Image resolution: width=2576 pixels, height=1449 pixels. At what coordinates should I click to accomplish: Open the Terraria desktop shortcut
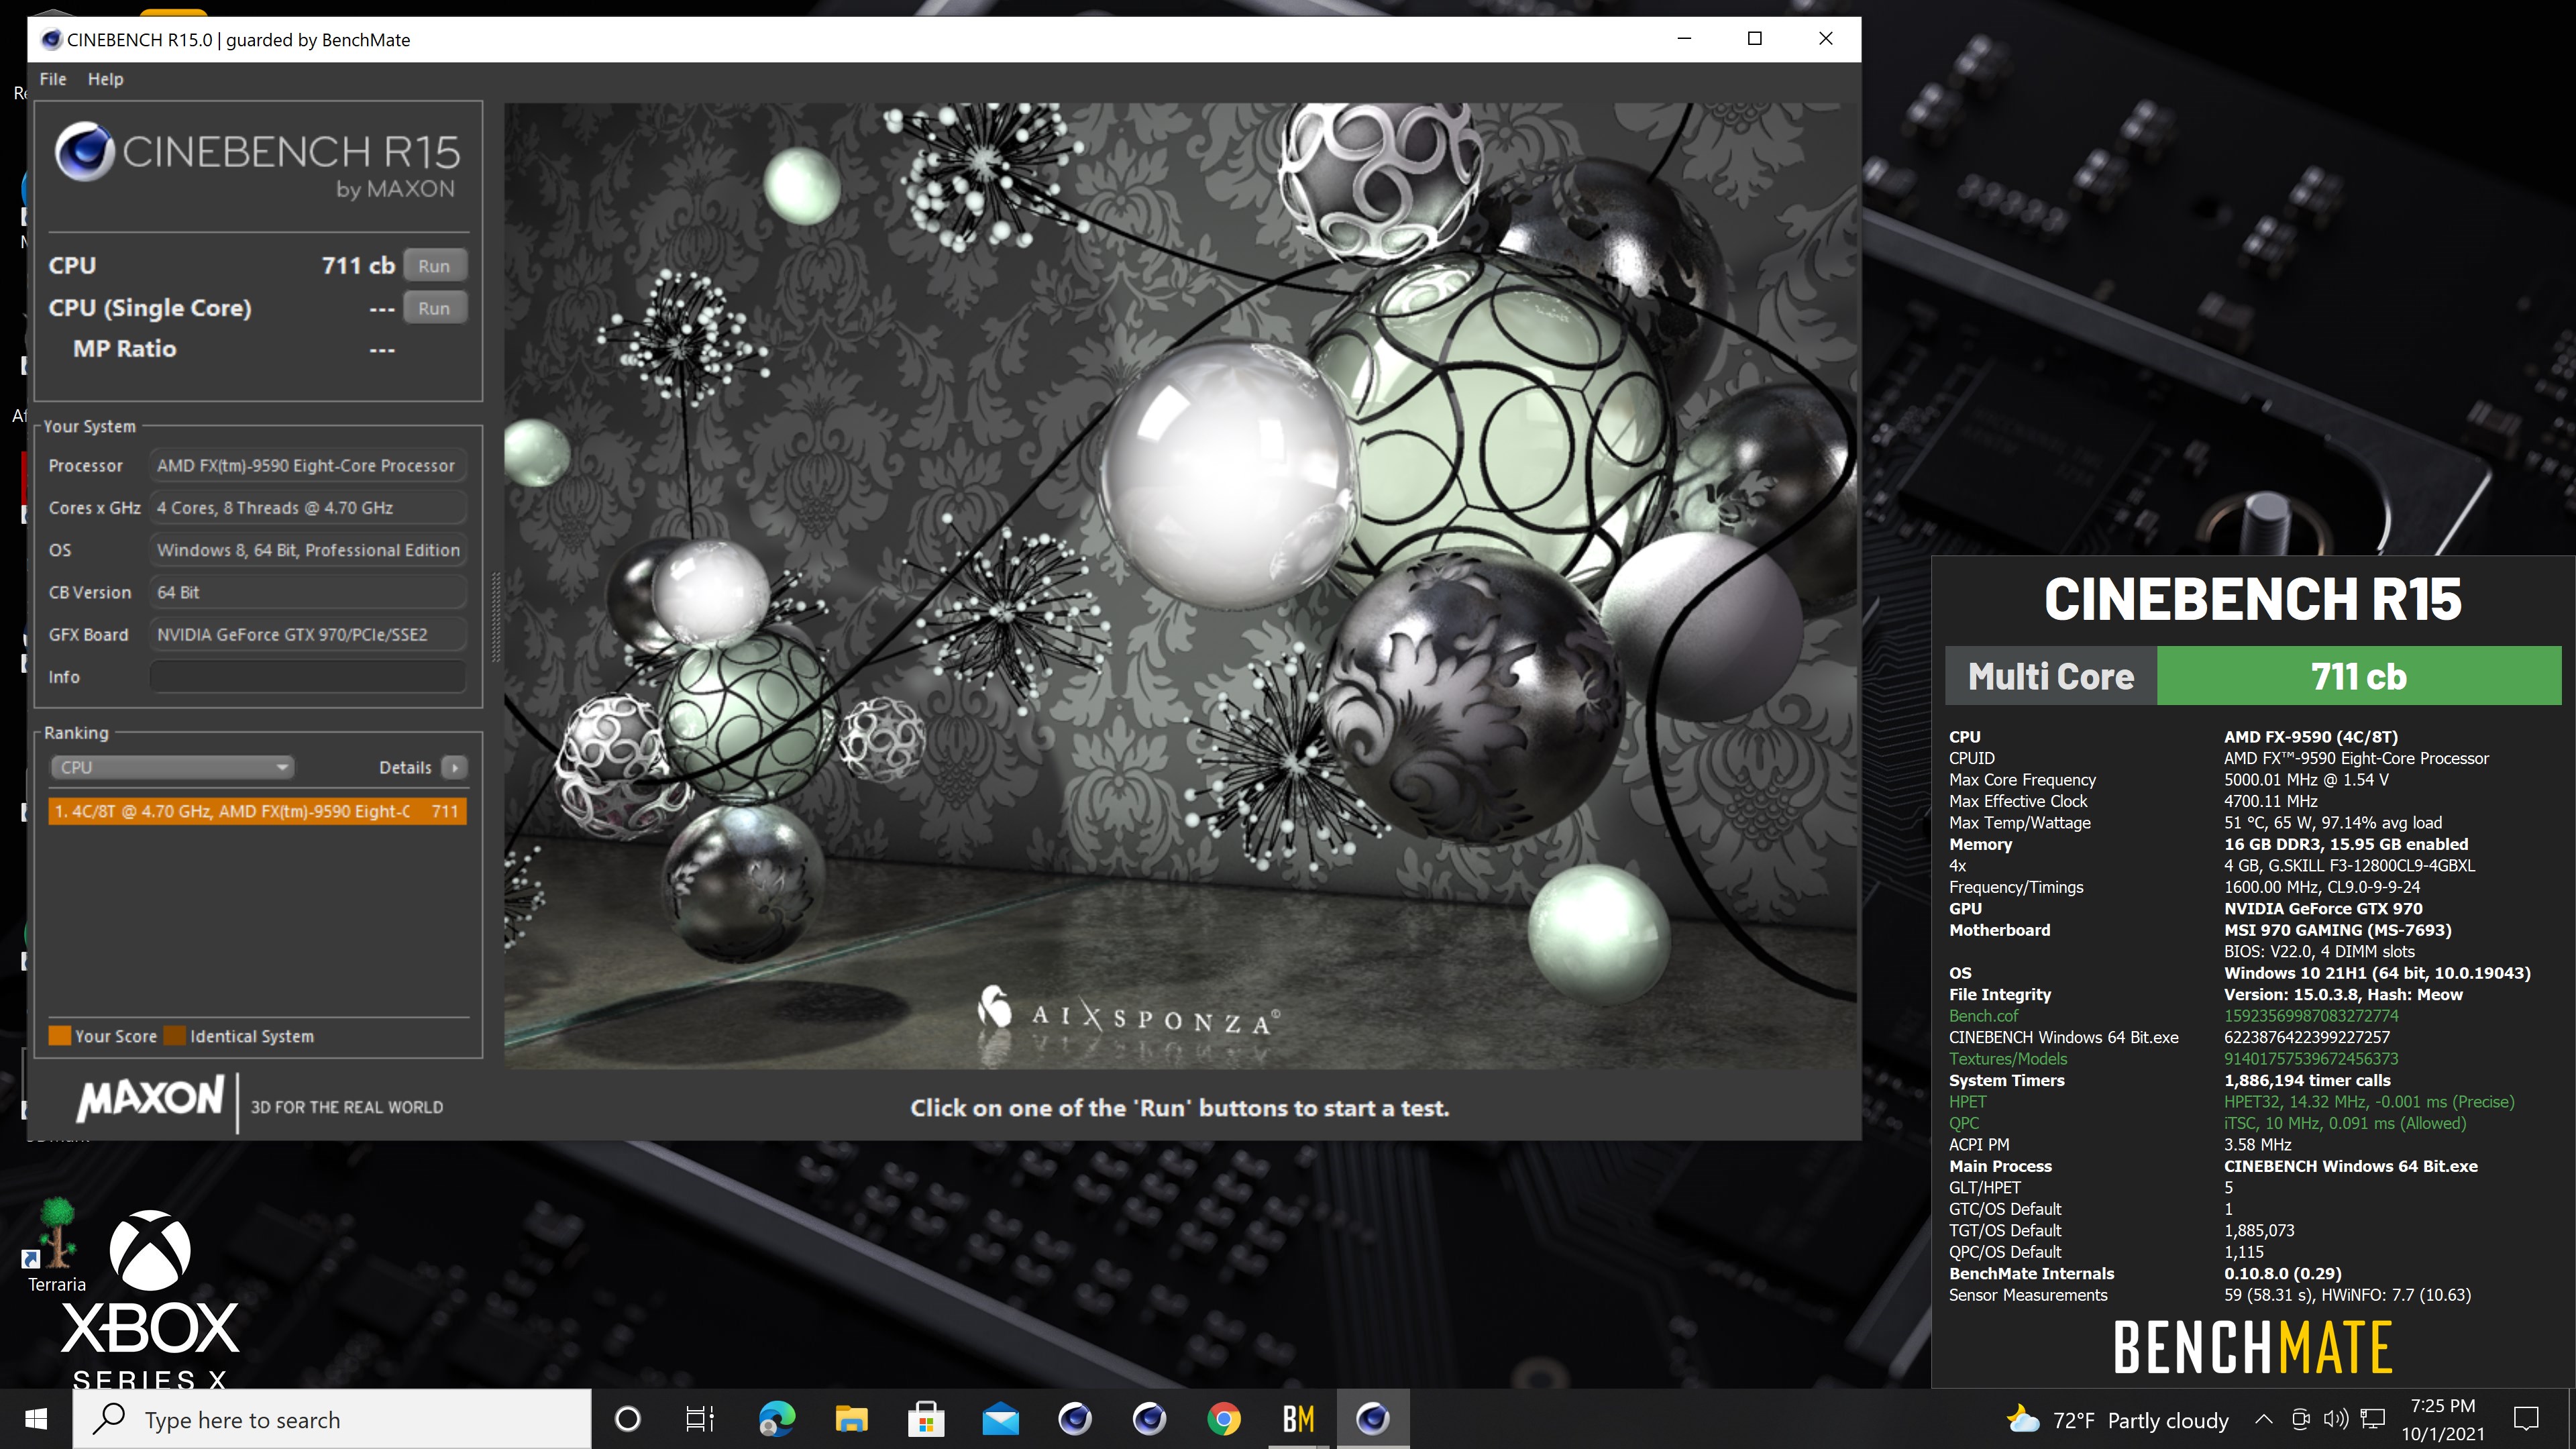tap(56, 1245)
